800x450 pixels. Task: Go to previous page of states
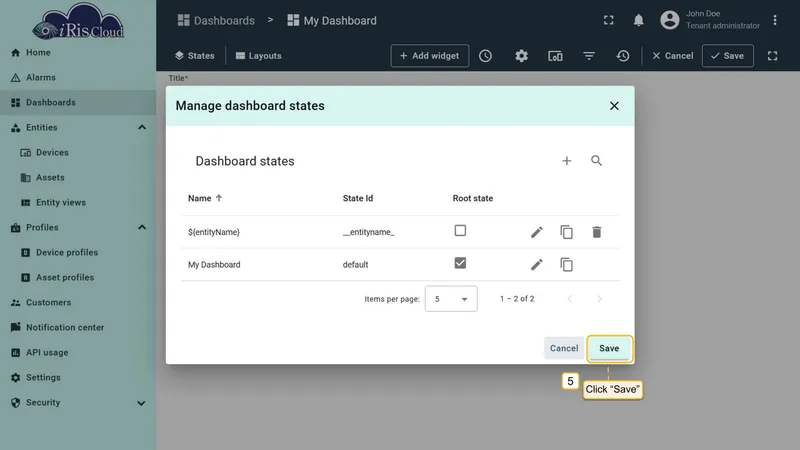coord(569,299)
